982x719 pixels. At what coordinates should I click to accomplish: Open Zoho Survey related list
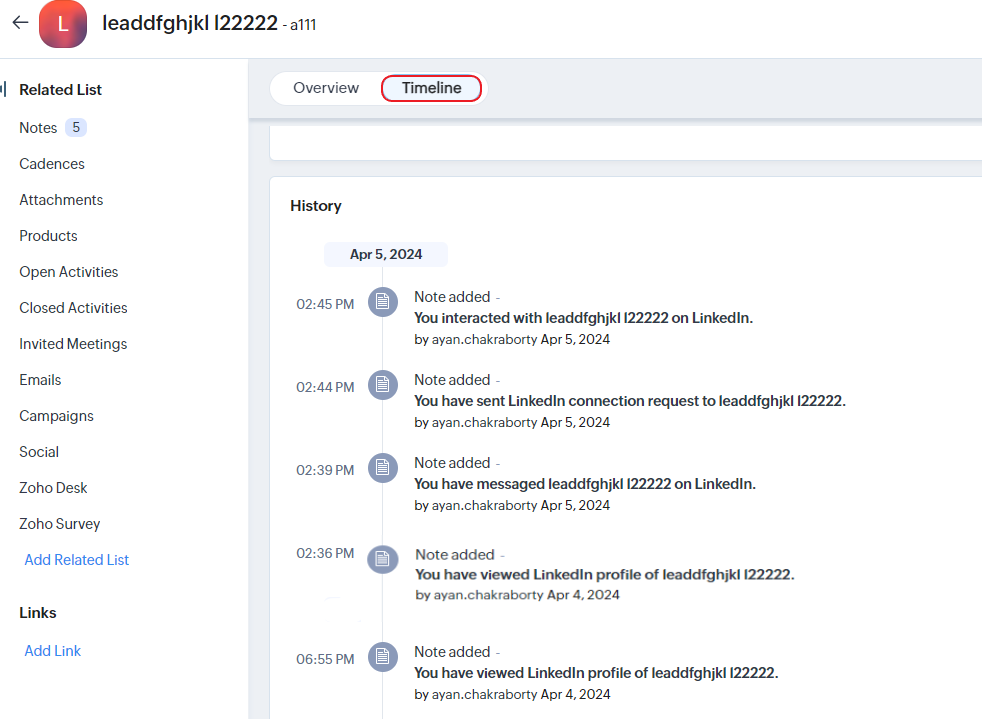click(59, 524)
